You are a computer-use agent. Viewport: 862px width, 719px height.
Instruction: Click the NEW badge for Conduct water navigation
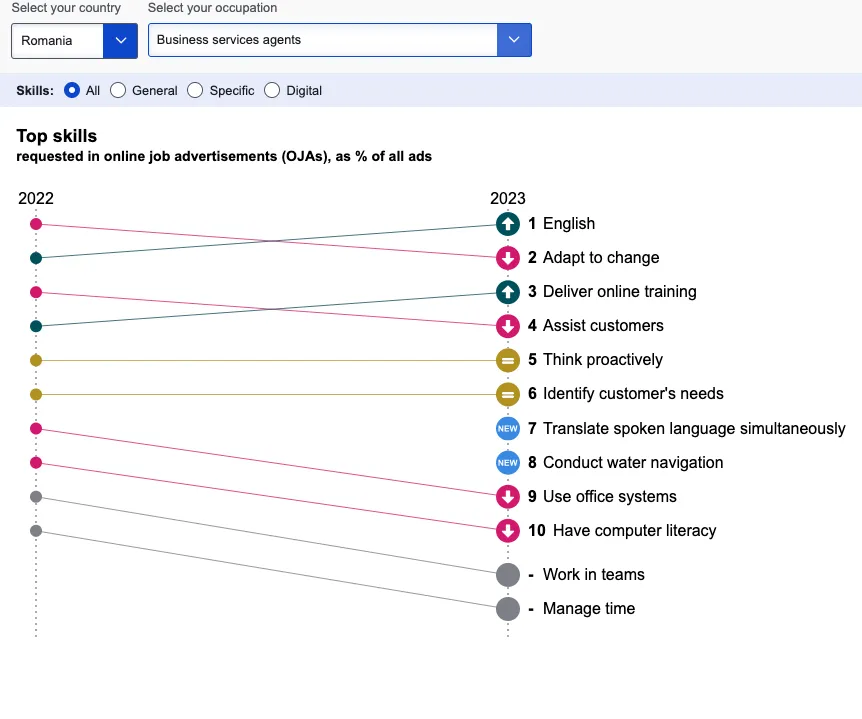pos(508,463)
